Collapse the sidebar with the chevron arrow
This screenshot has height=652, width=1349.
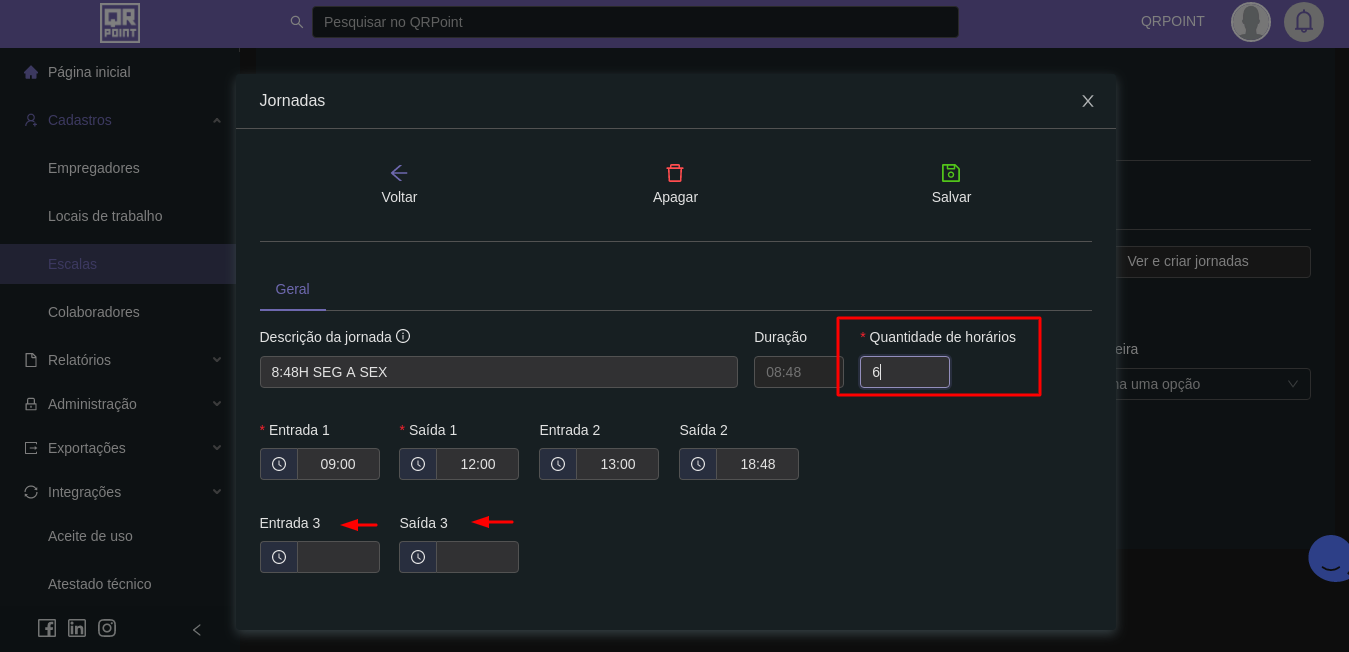click(x=197, y=630)
